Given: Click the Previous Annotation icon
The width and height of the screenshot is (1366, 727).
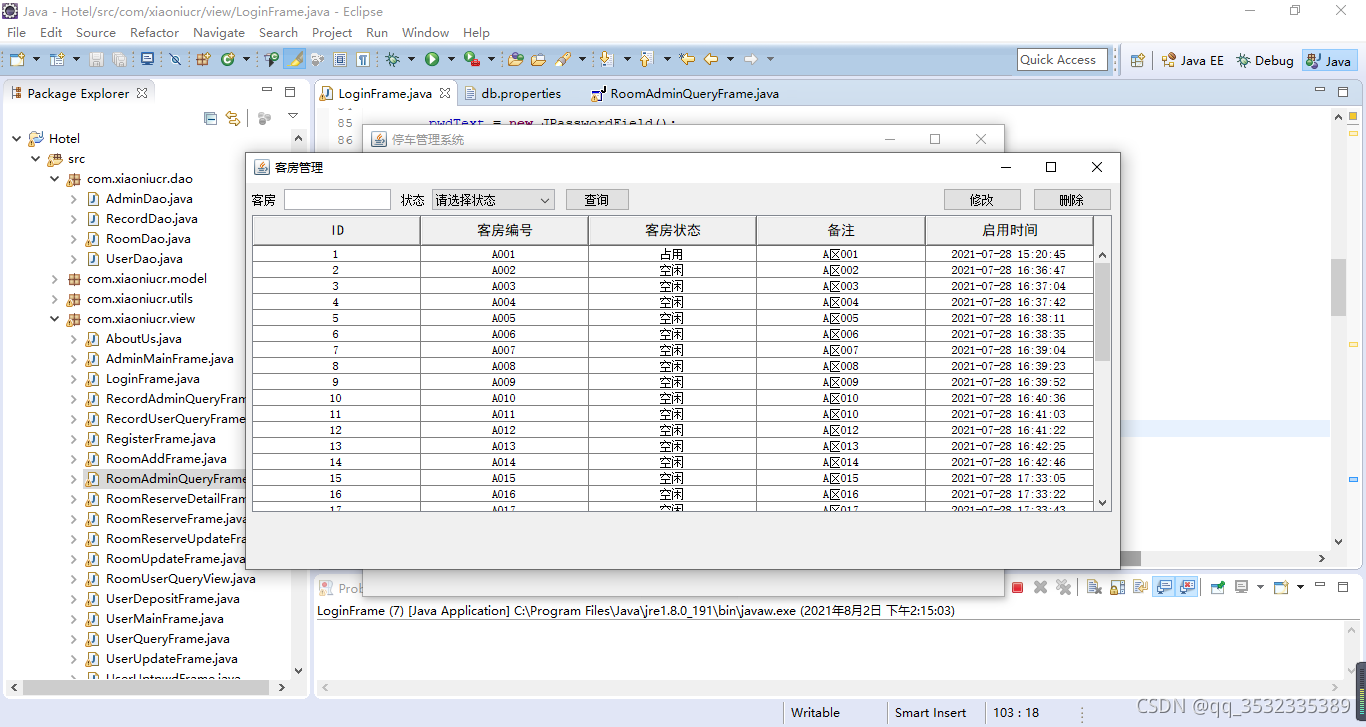Looking at the screenshot, I should click(646, 59).
